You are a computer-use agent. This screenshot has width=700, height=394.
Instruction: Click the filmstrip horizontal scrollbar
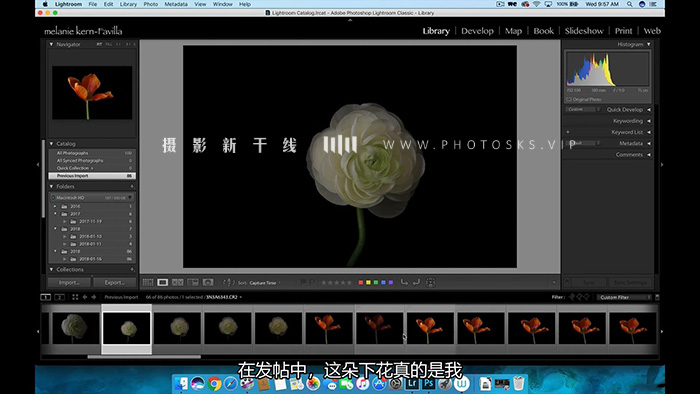[x=144, y=357]
